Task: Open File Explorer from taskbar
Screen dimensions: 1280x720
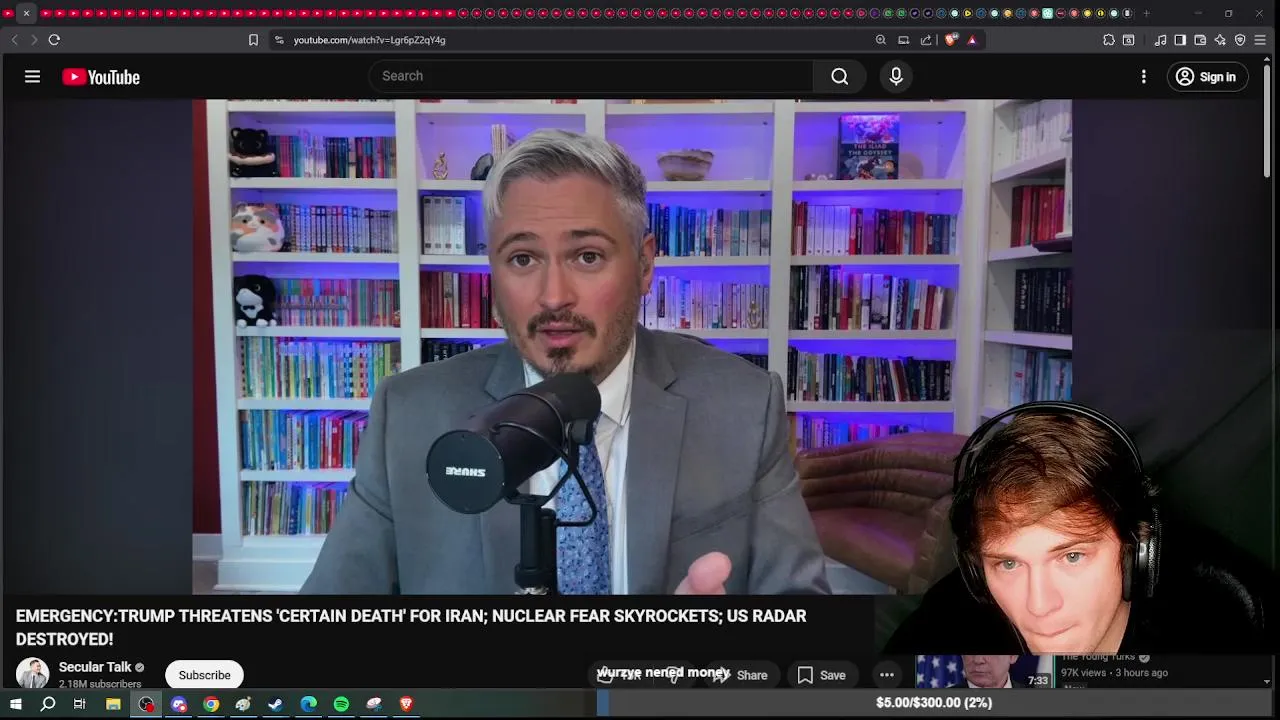Action: click(x=113, y=704)
